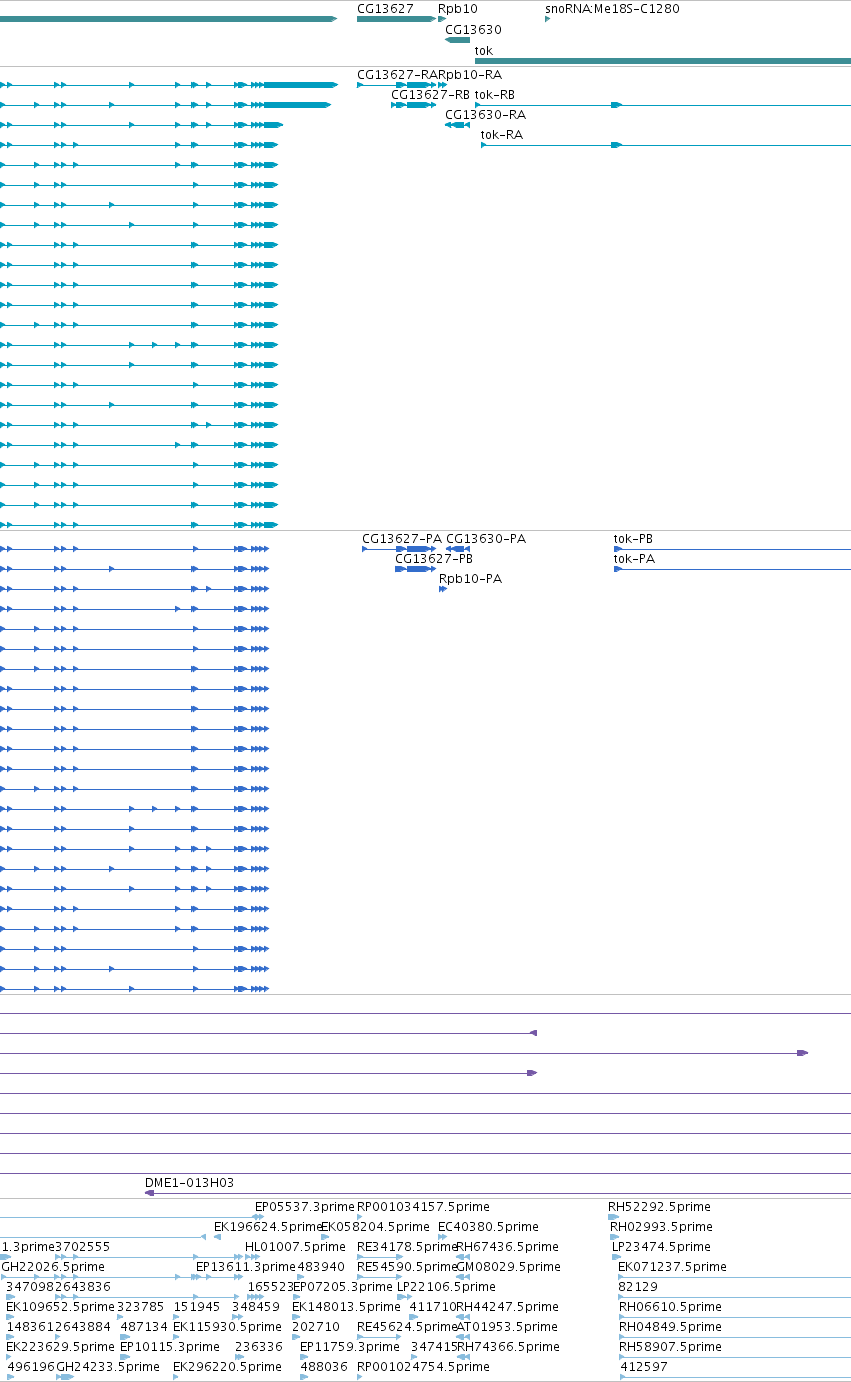The width and height of the screenshot is (851, 1382).
Task: Click the CG13627-PA CDS label
Action: [401, 538]
